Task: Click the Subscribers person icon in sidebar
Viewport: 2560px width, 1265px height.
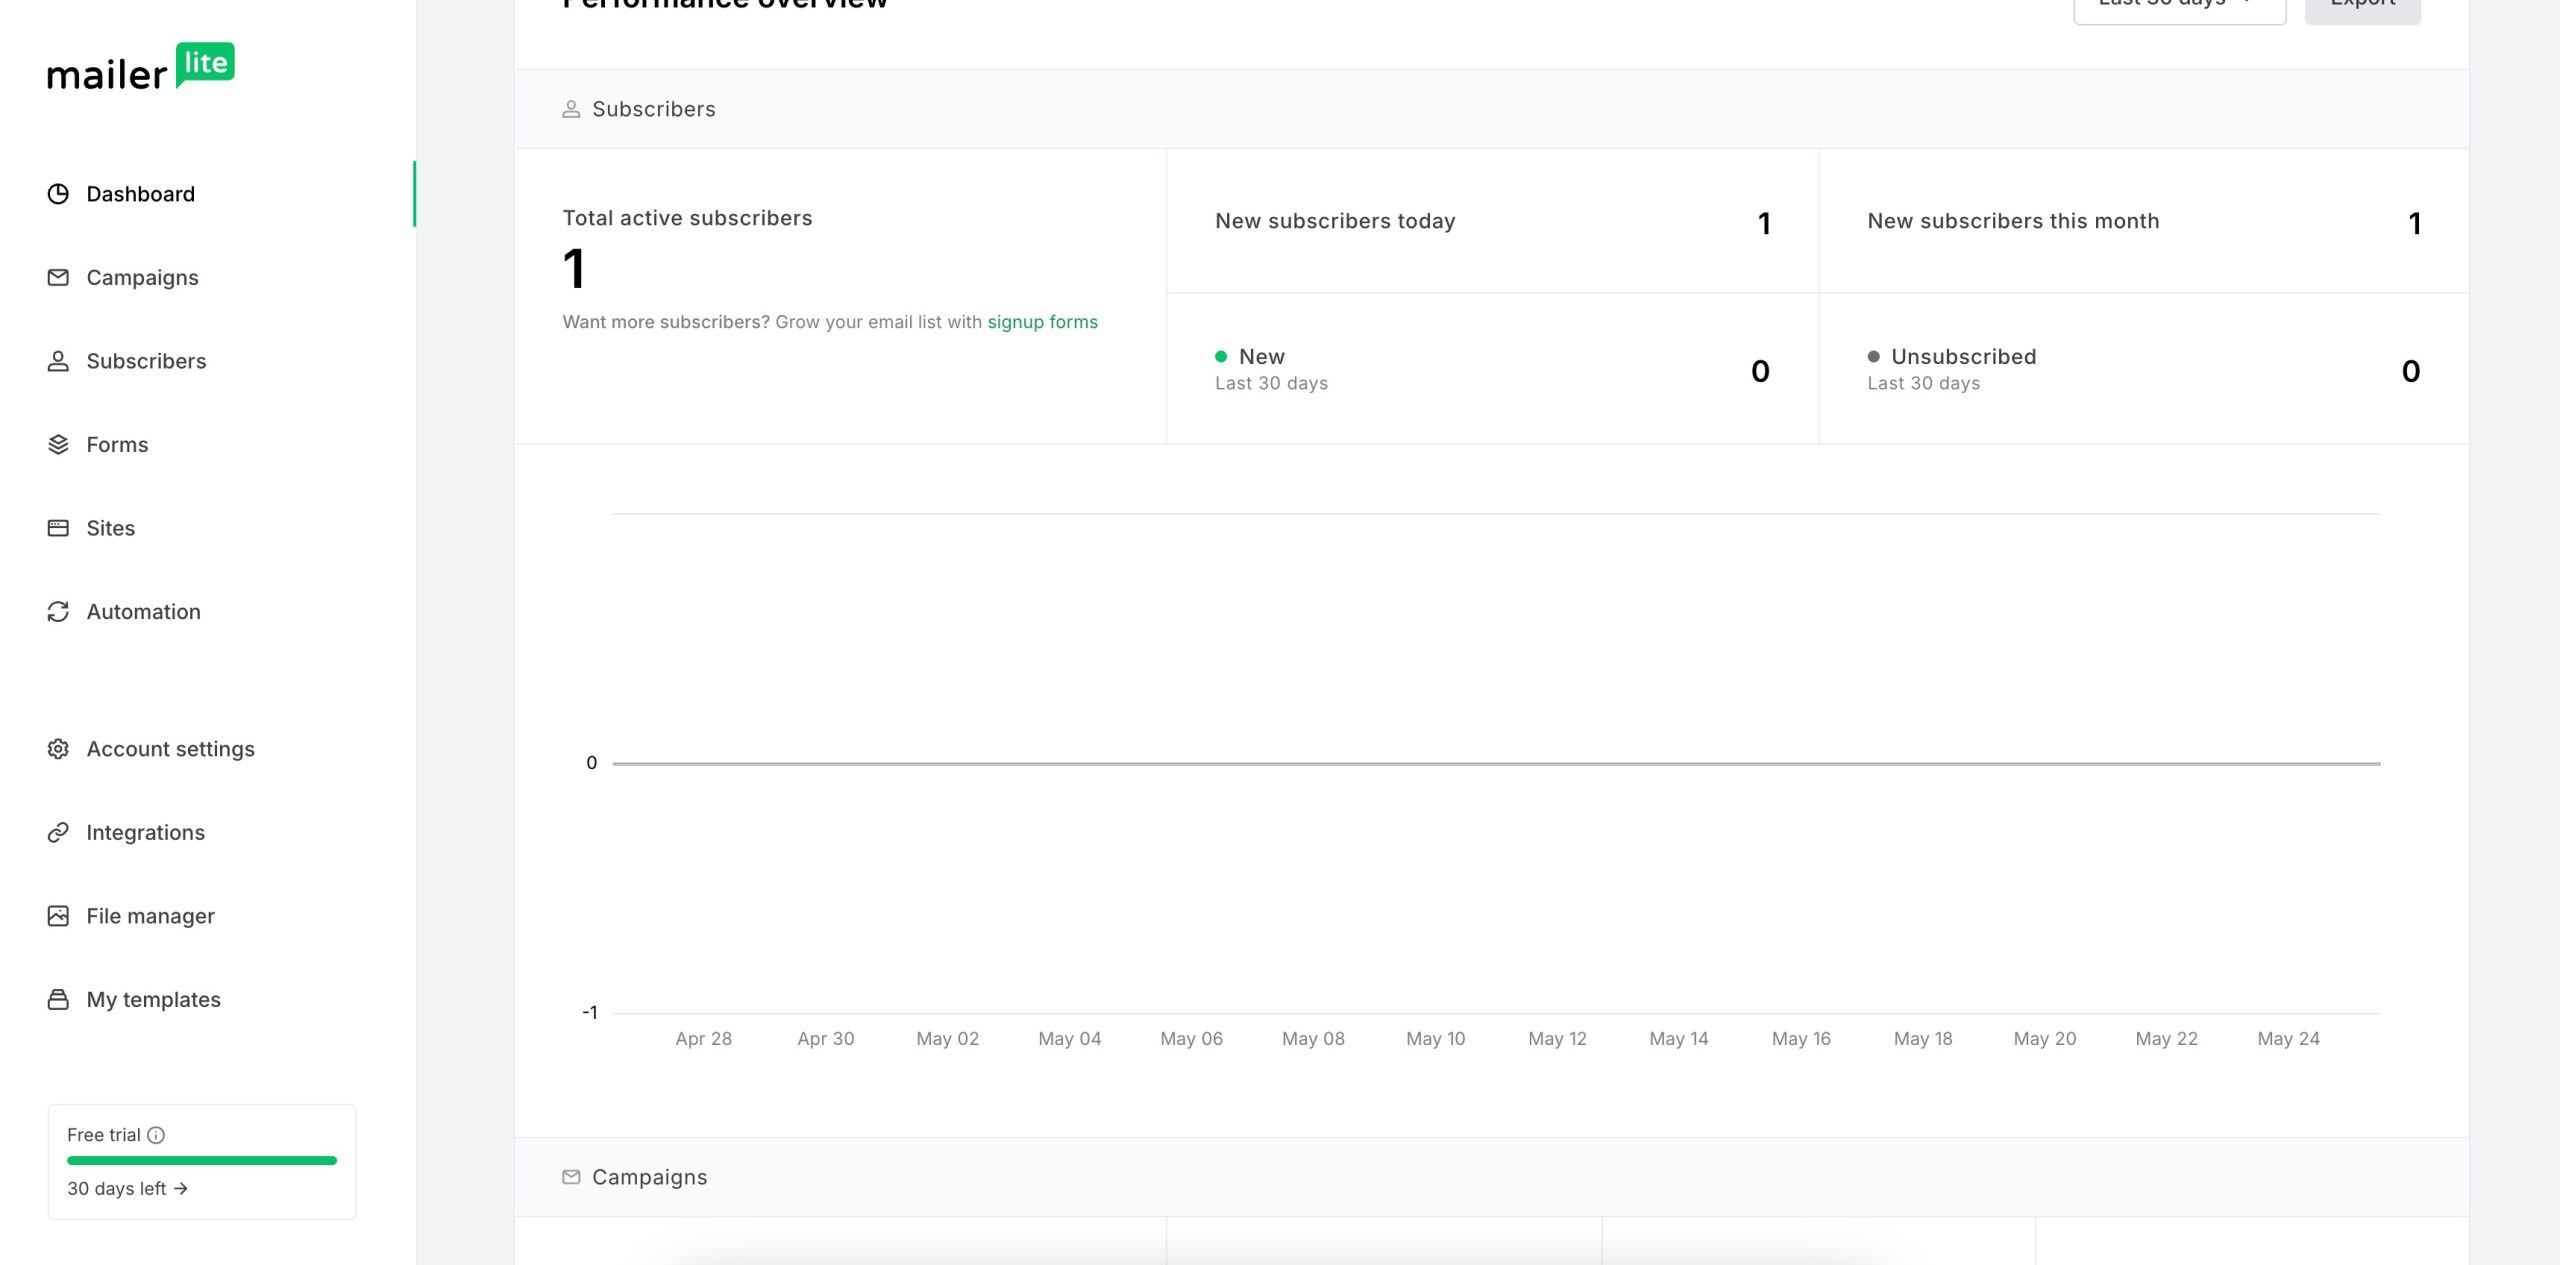Action: (58, 361)
